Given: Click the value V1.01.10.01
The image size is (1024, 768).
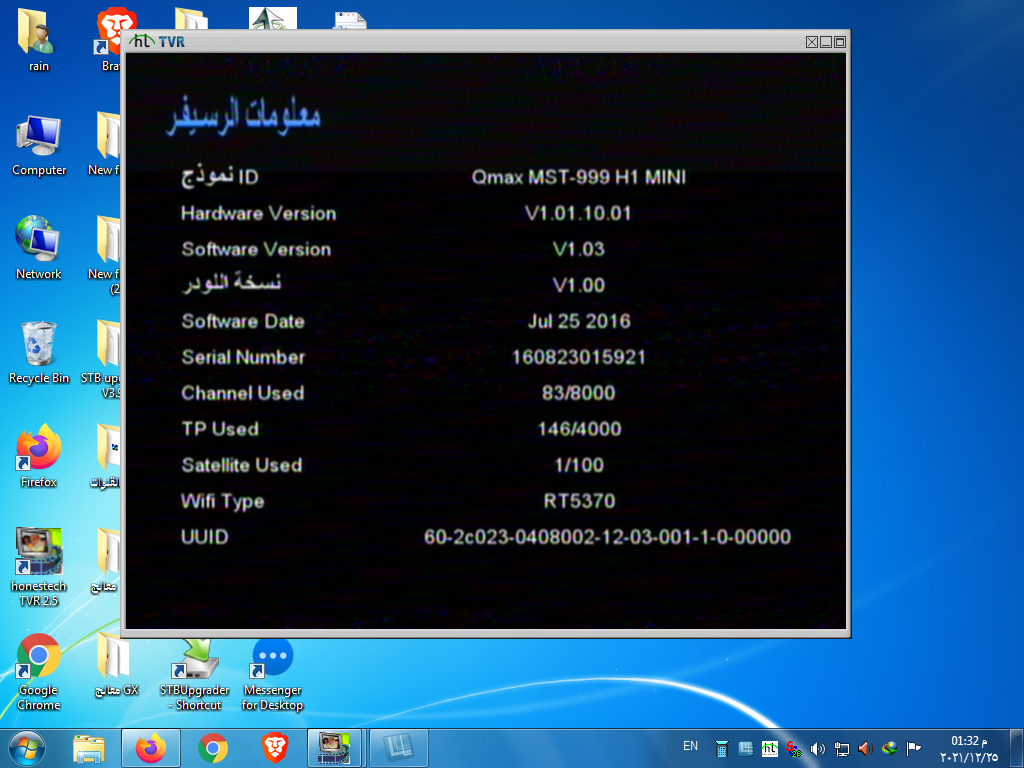Looking at the screenshot, I should [579, 213].
